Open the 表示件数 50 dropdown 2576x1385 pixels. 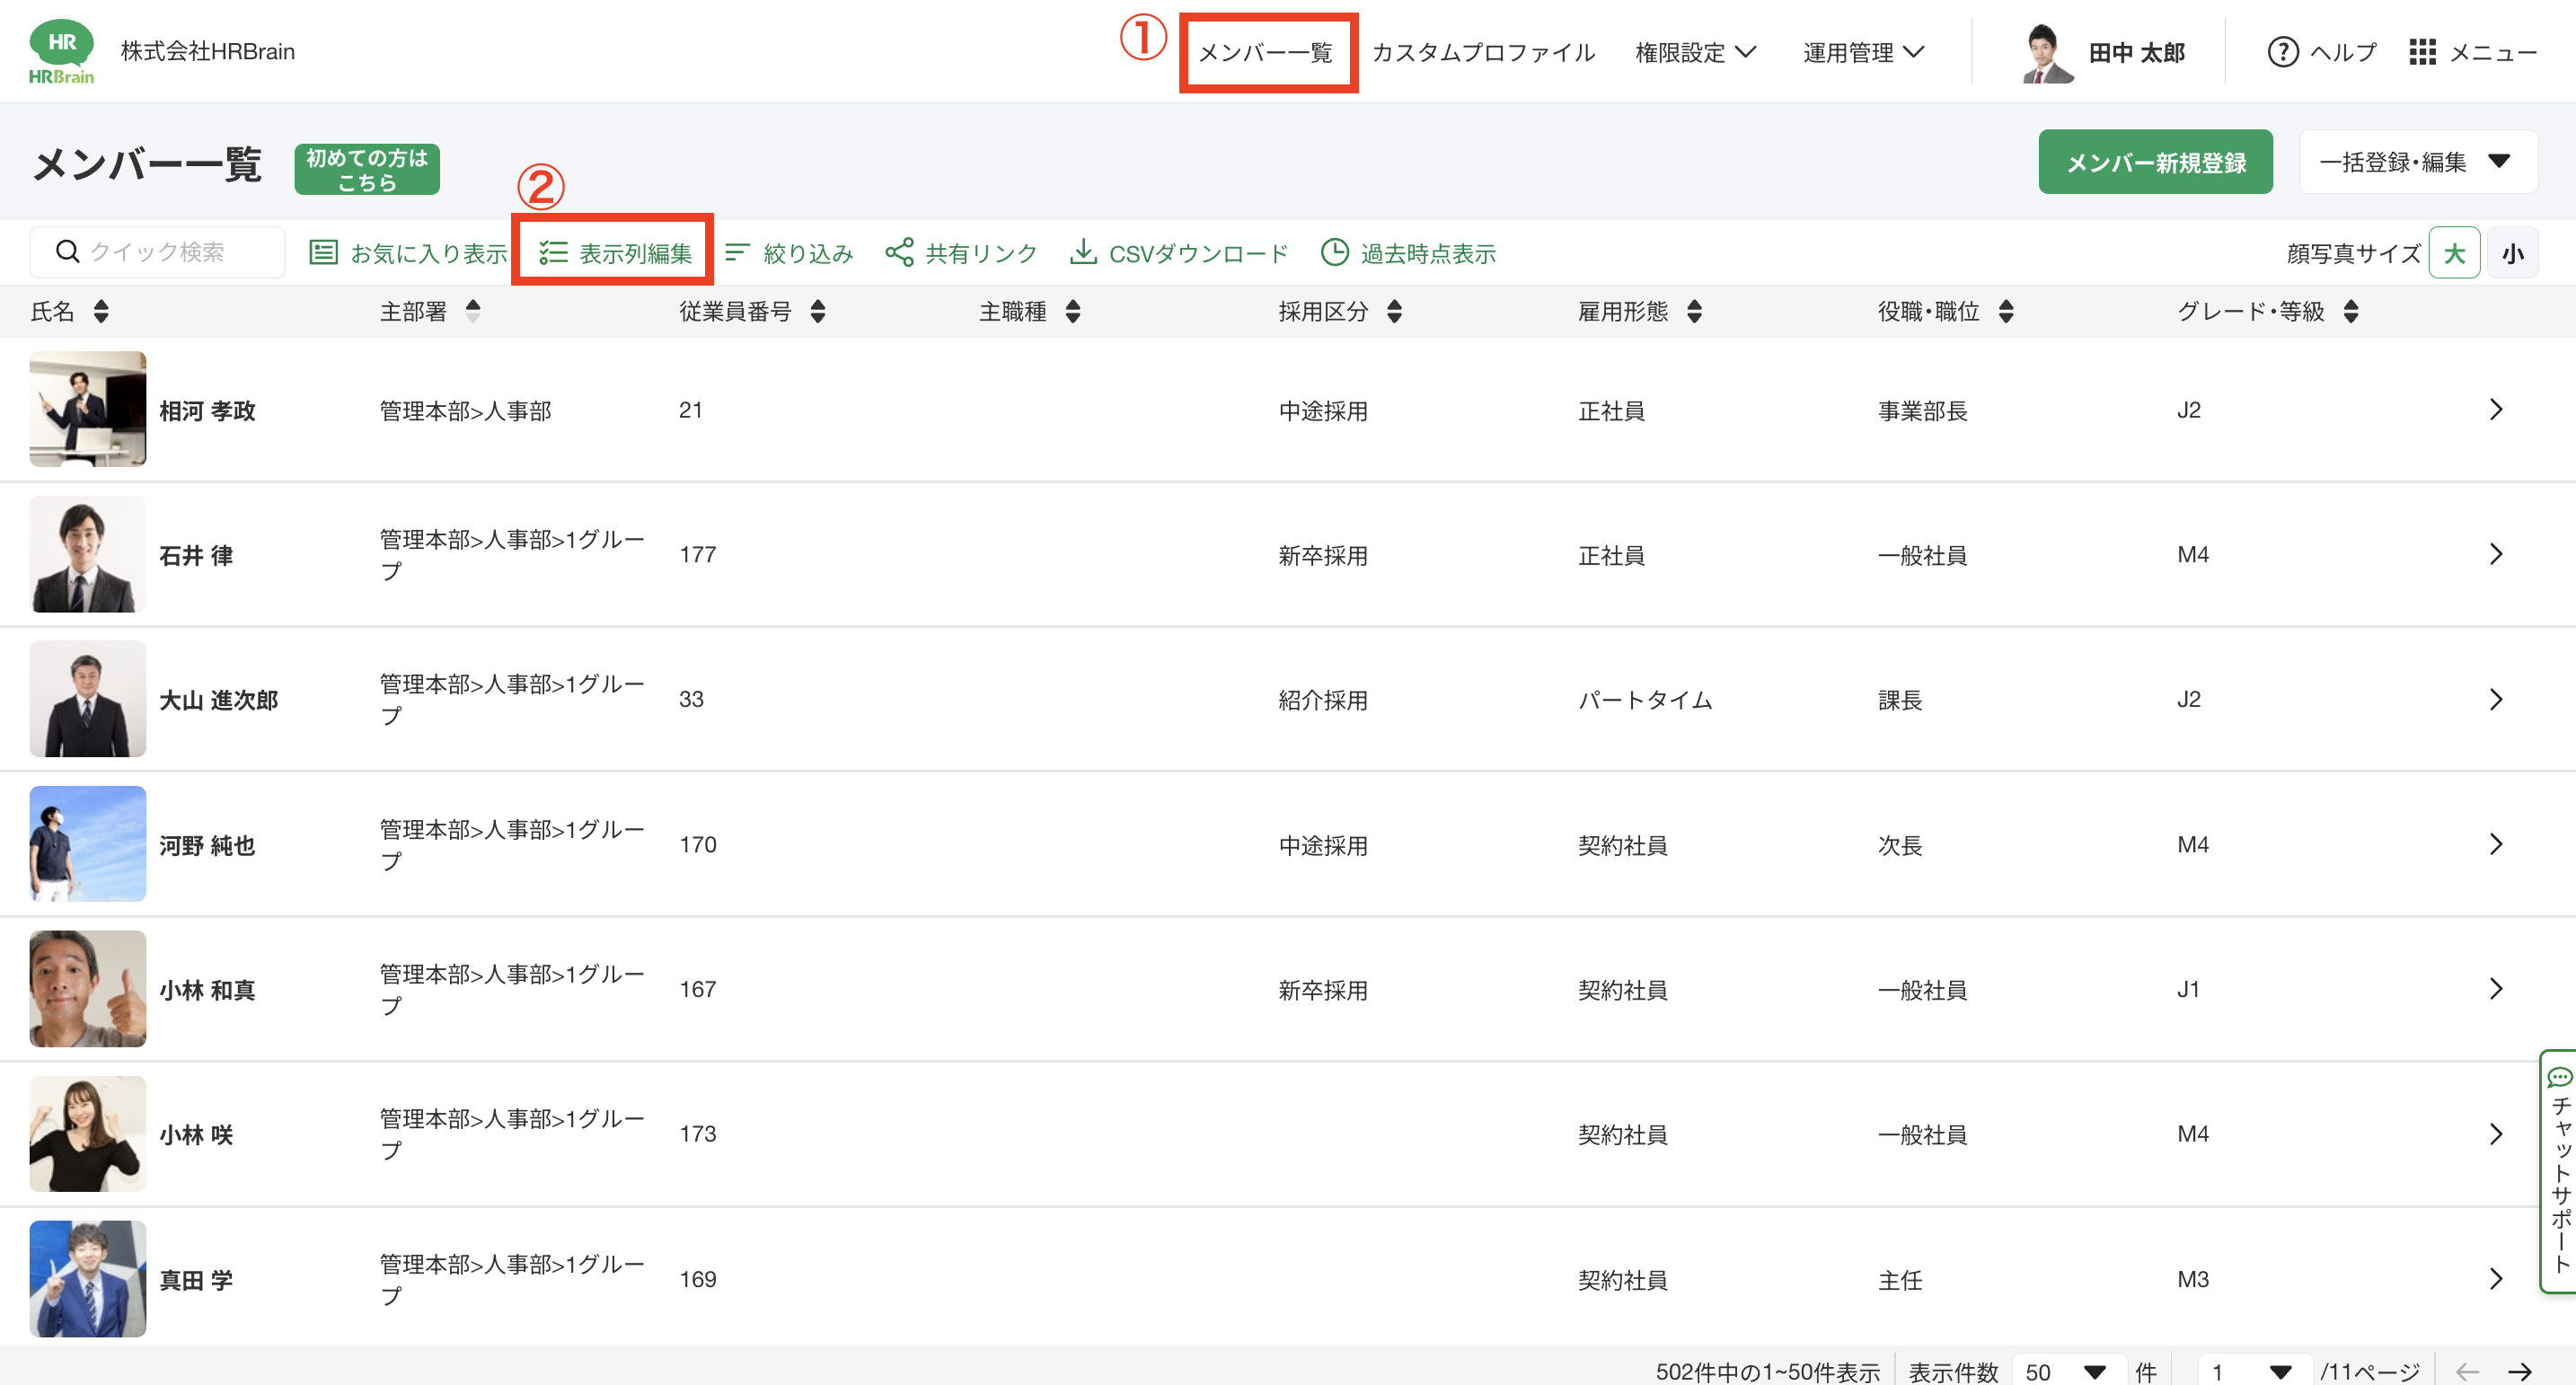tap(2065, 1371)
